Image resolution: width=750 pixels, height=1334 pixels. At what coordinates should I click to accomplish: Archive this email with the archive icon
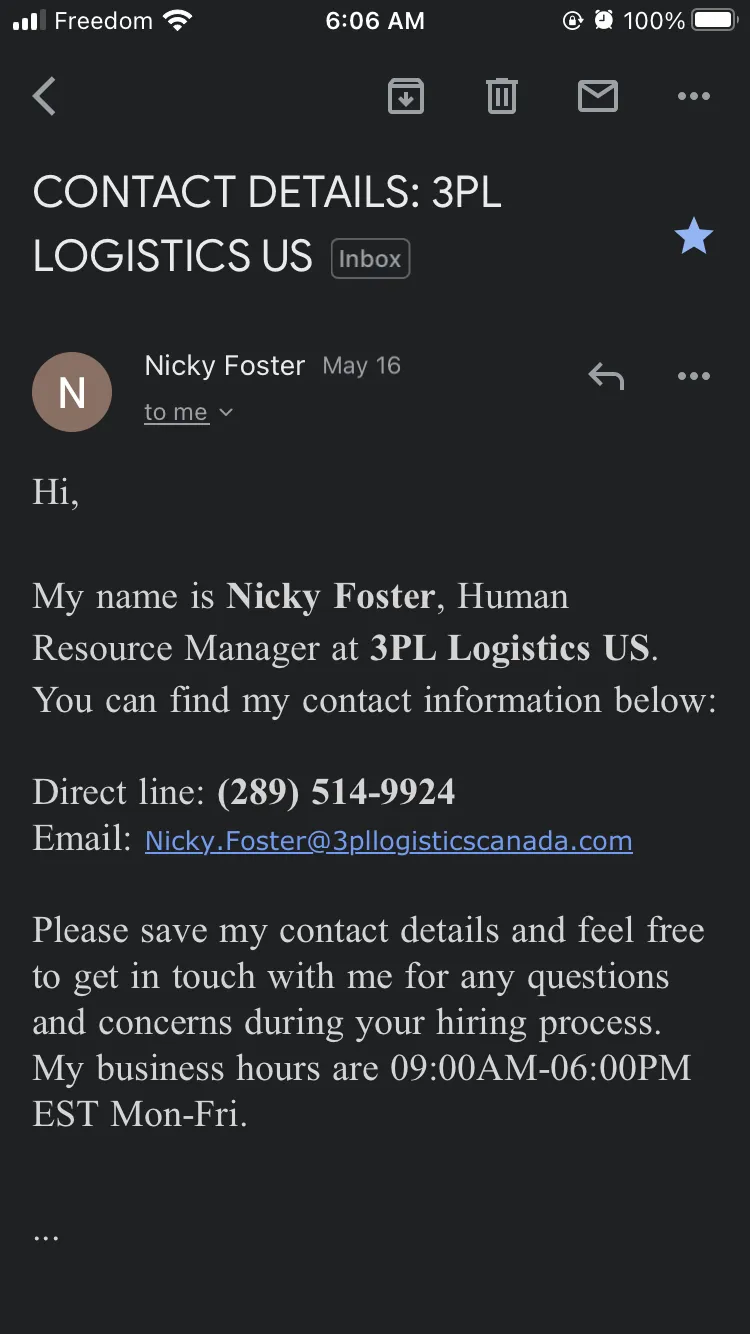coord(405,97)
